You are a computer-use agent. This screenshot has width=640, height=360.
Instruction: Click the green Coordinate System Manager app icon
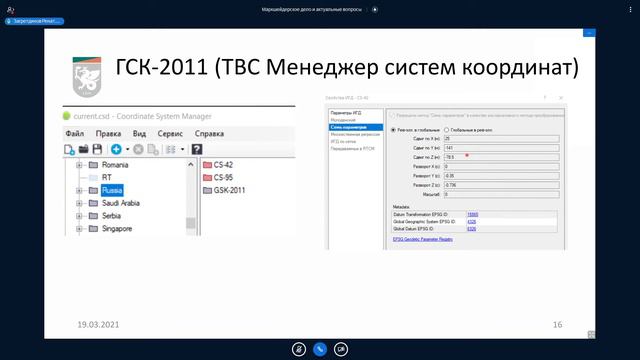(67, 116)
